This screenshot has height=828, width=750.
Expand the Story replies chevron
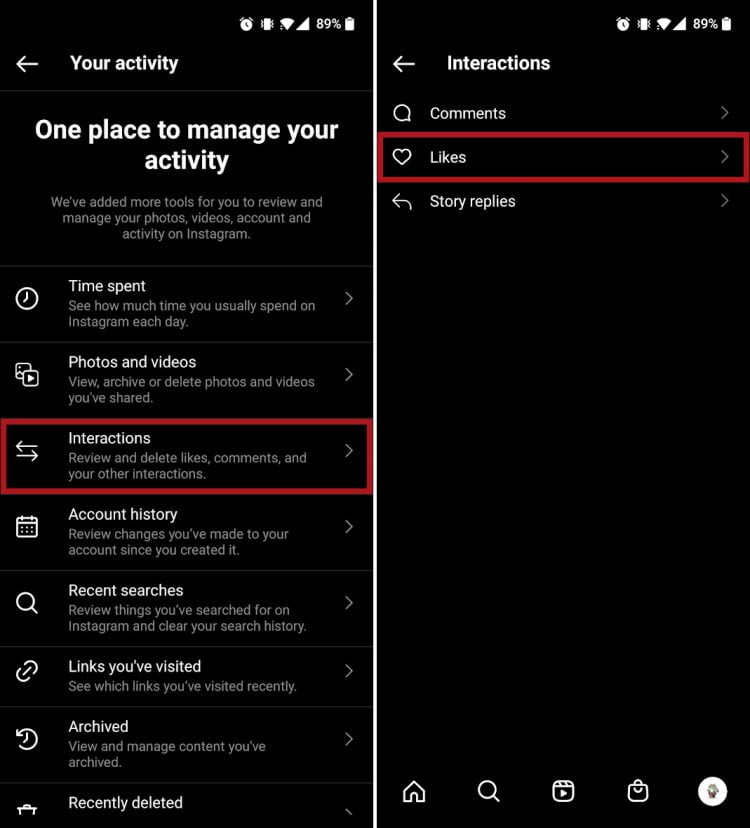tap(725, 201)
